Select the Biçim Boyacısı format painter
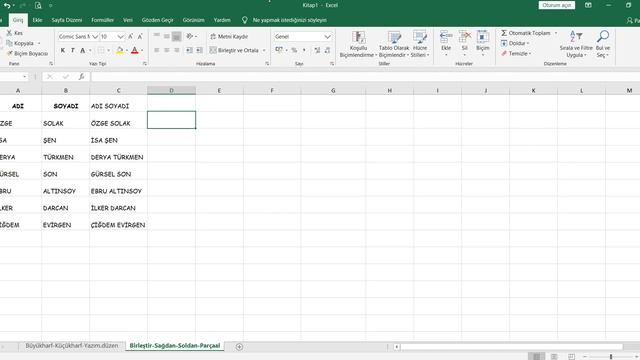The image size is (640, 360). [x=27, y=53]
